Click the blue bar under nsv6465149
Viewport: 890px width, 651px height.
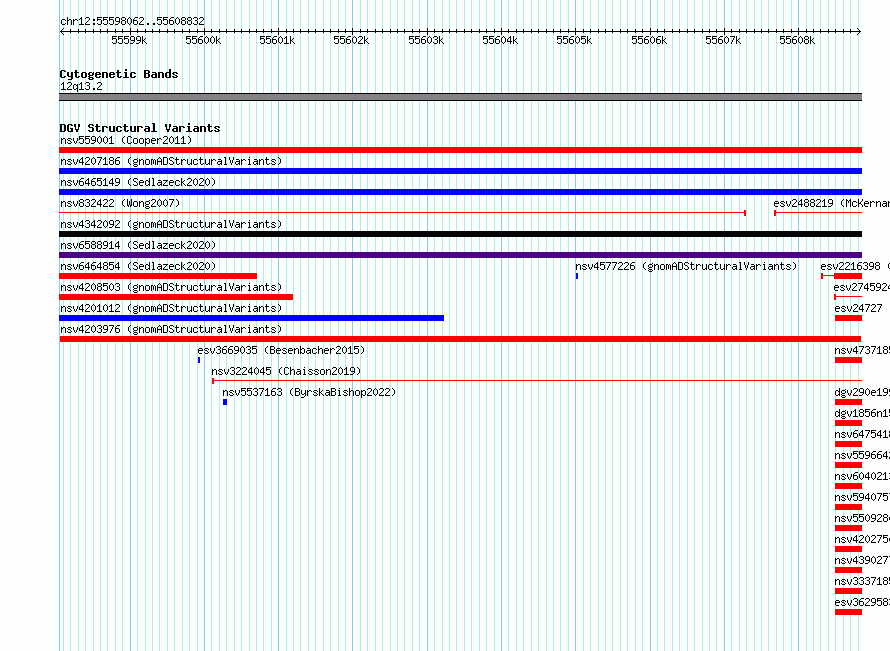click(x=460, y=192)
